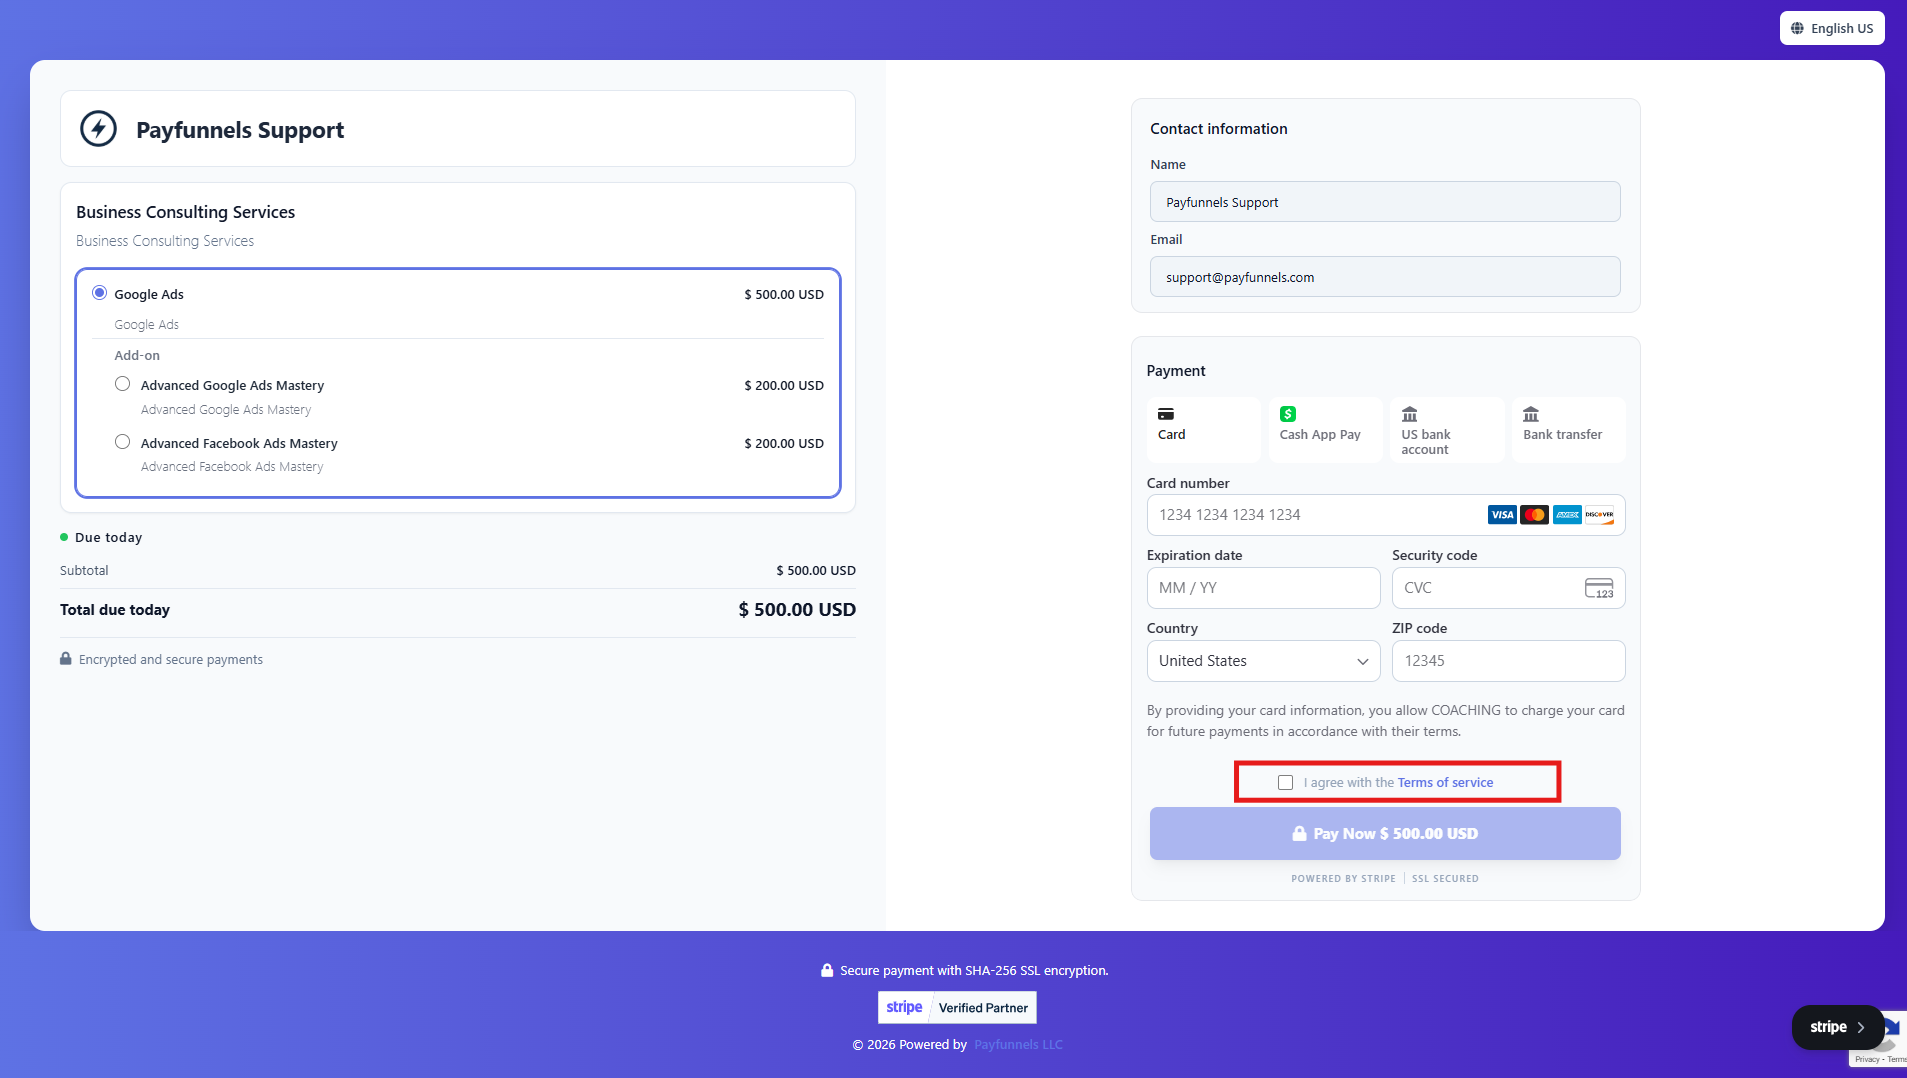Click the $ 500.00 USD Google Ads price

784,294
